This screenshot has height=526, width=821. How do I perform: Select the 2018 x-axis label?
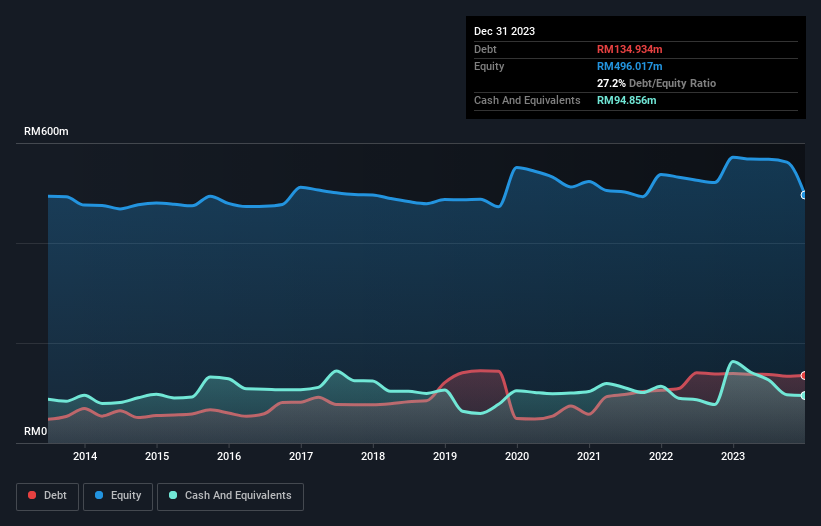point(373,456)
